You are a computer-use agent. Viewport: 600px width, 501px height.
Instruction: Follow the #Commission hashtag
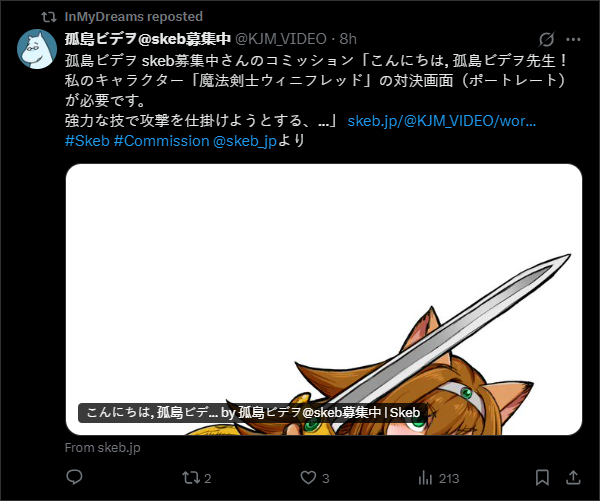[x=161, y=141]
